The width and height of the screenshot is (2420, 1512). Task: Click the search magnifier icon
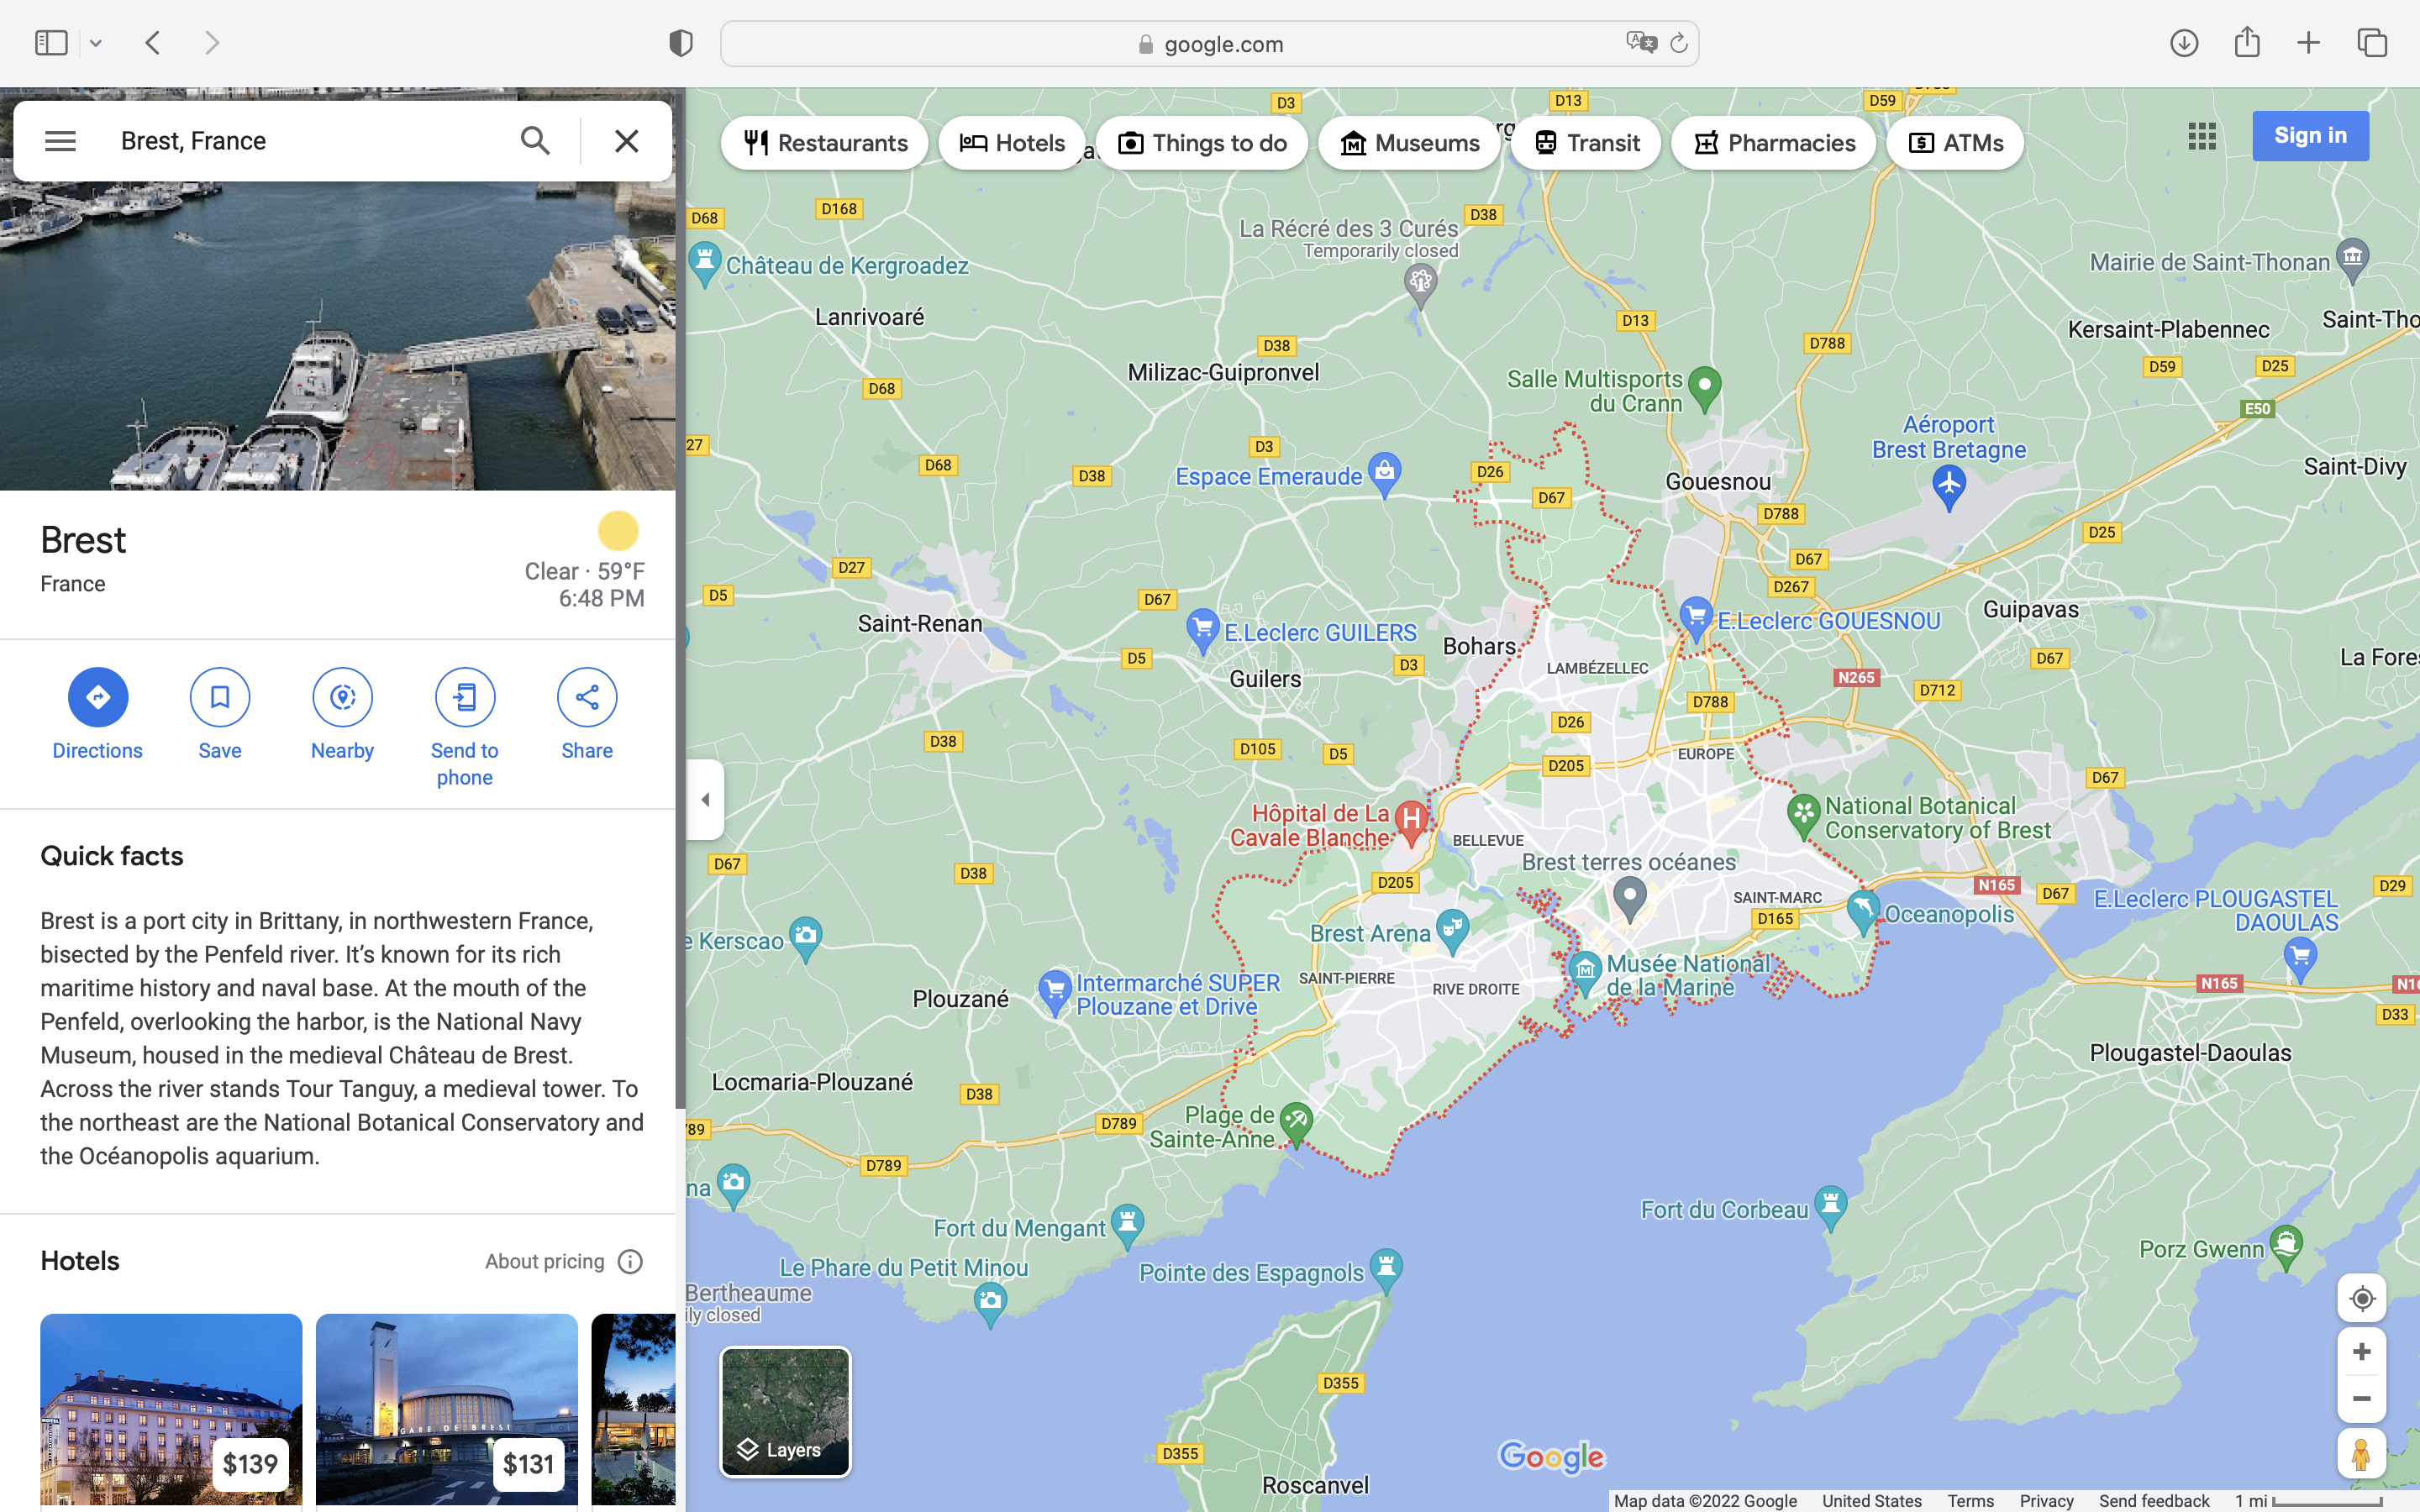(535, 141)
